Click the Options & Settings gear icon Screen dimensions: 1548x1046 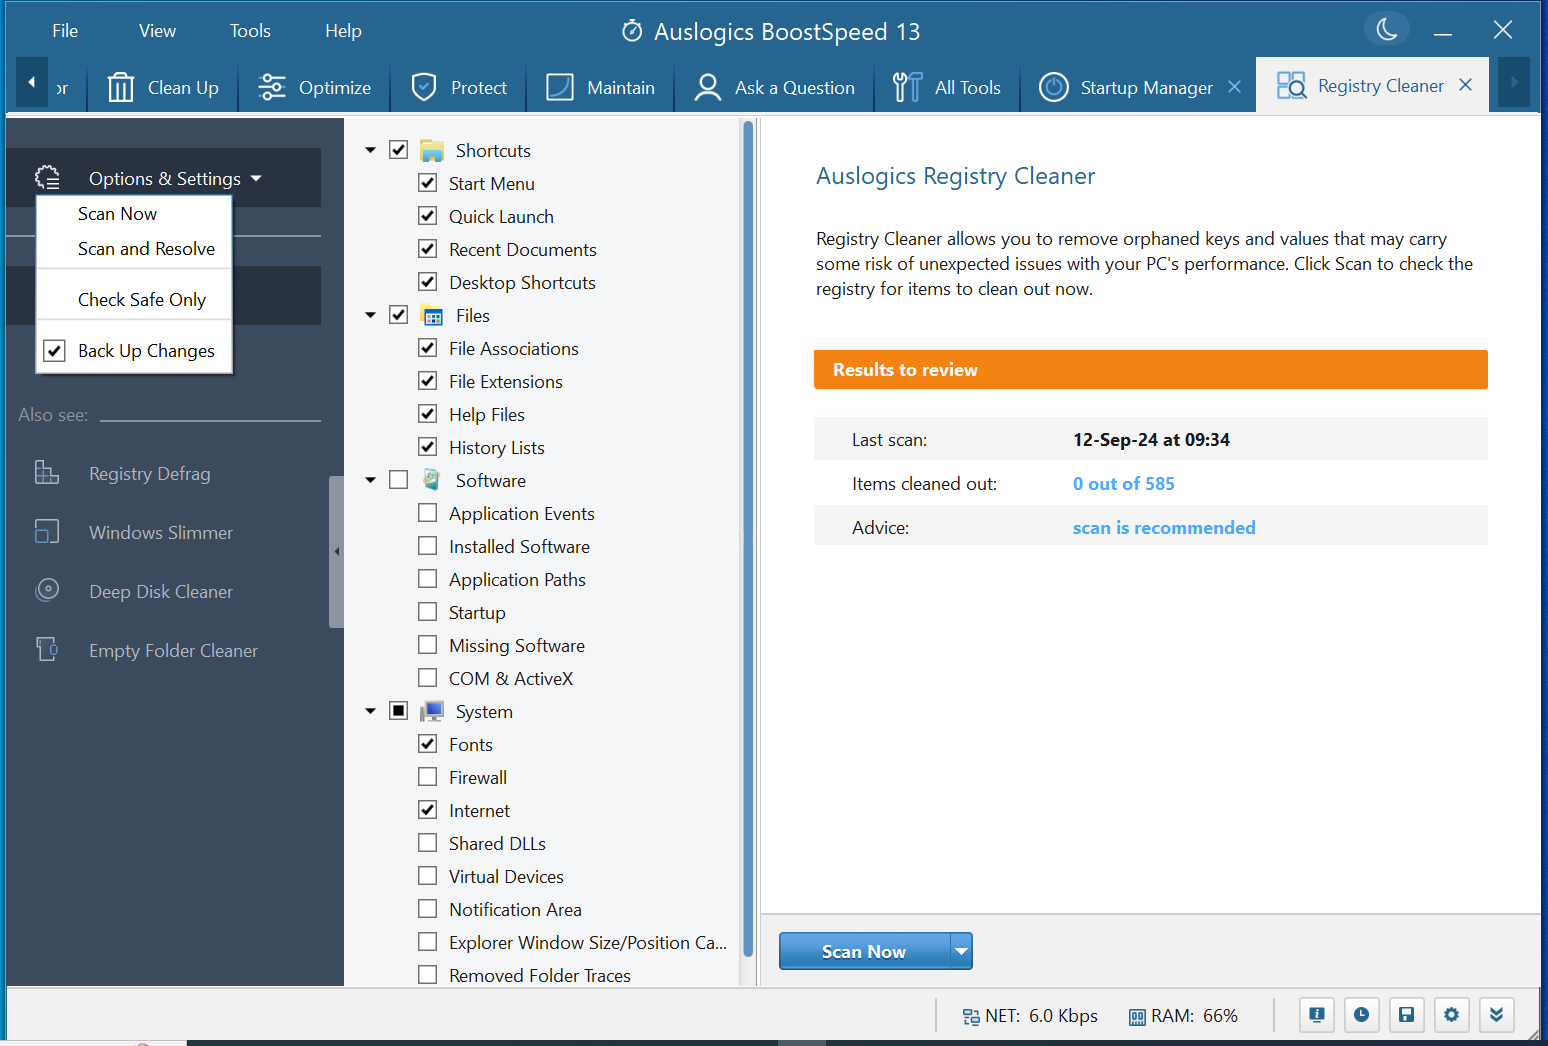47,178
